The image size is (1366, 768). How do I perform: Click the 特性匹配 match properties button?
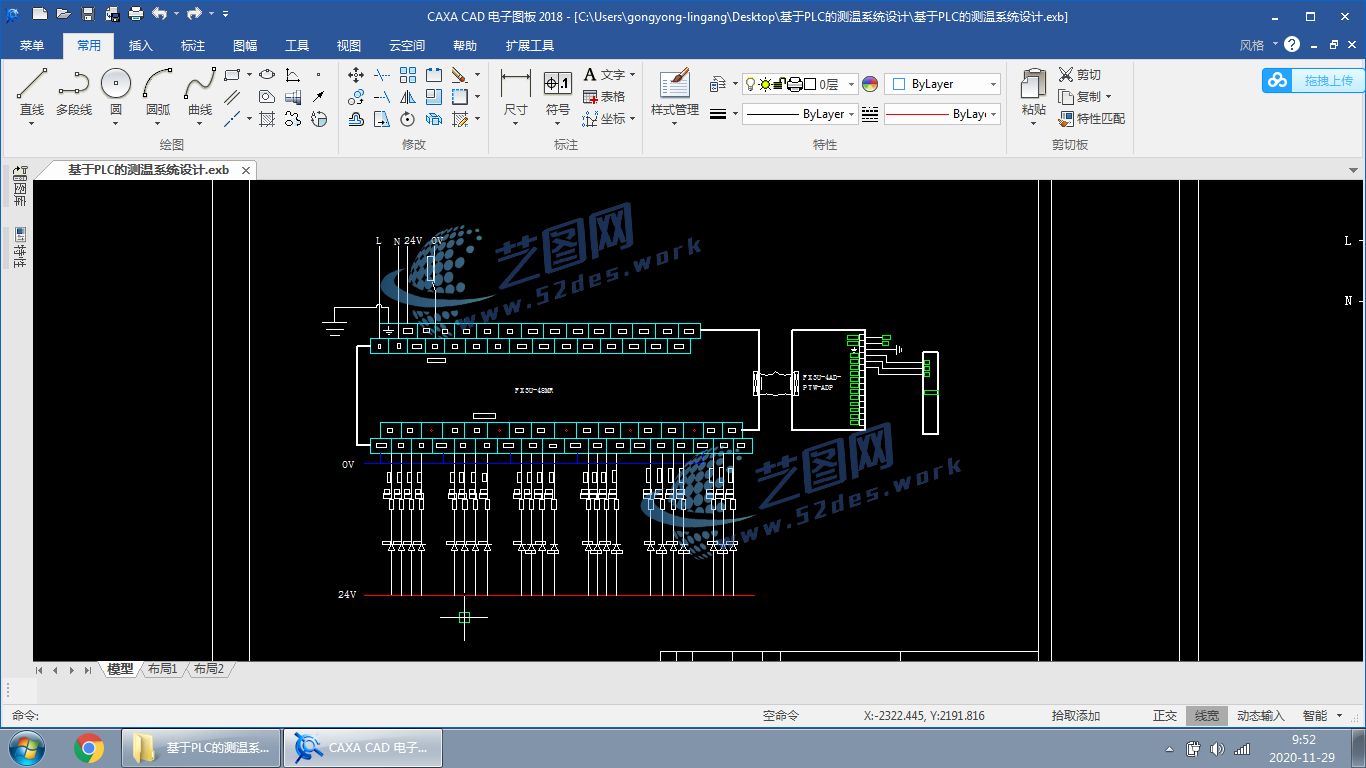(1092, 119)
